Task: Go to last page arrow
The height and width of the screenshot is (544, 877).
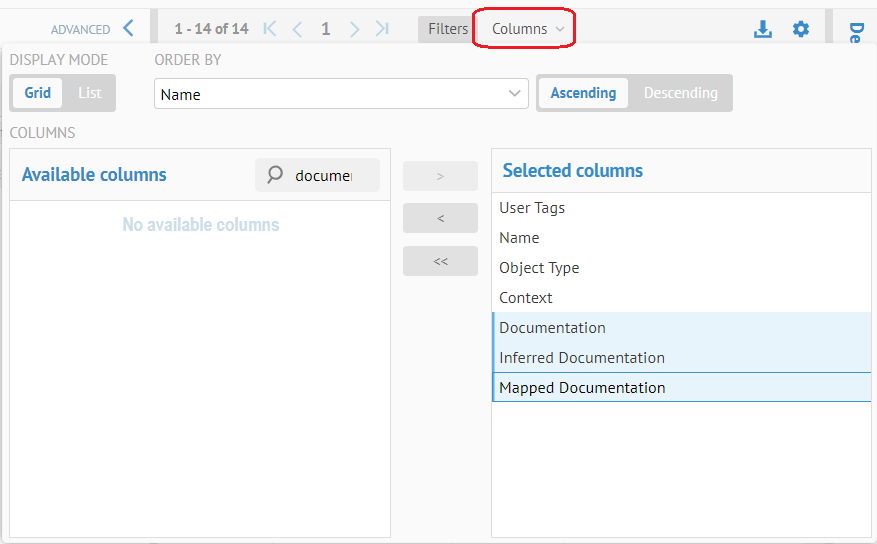Action: pos(382,29)
